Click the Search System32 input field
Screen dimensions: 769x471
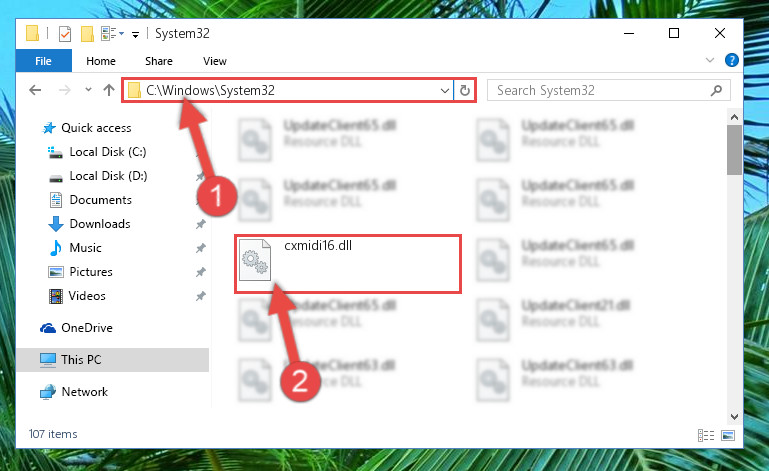click(x=601, y=90)
